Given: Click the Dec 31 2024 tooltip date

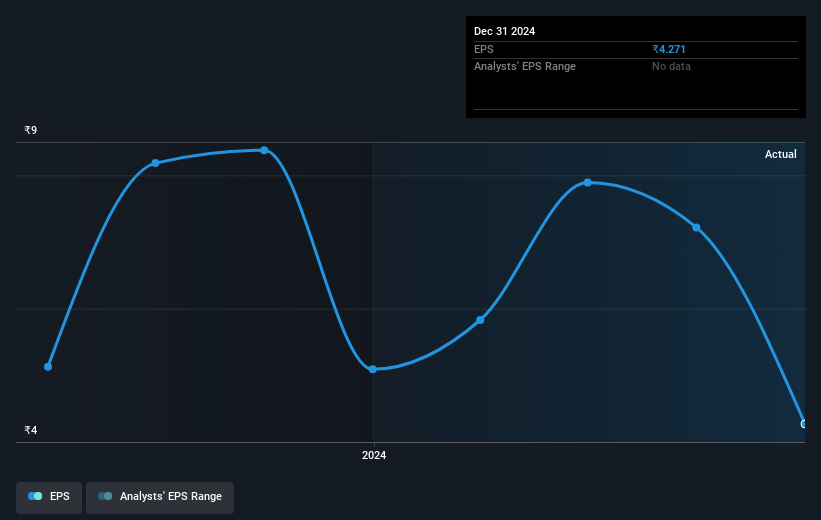Looking at the screenshot, I should pos(504,31).
